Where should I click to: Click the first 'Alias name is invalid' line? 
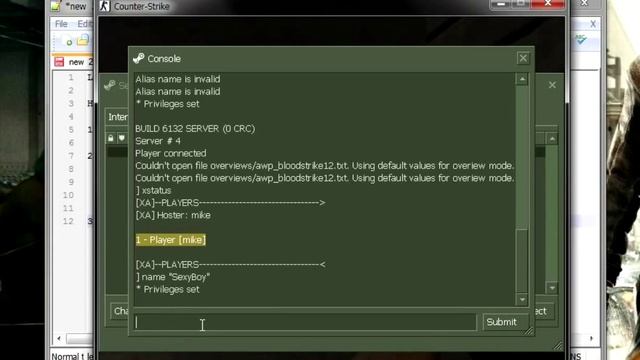[x=178, y=79]
